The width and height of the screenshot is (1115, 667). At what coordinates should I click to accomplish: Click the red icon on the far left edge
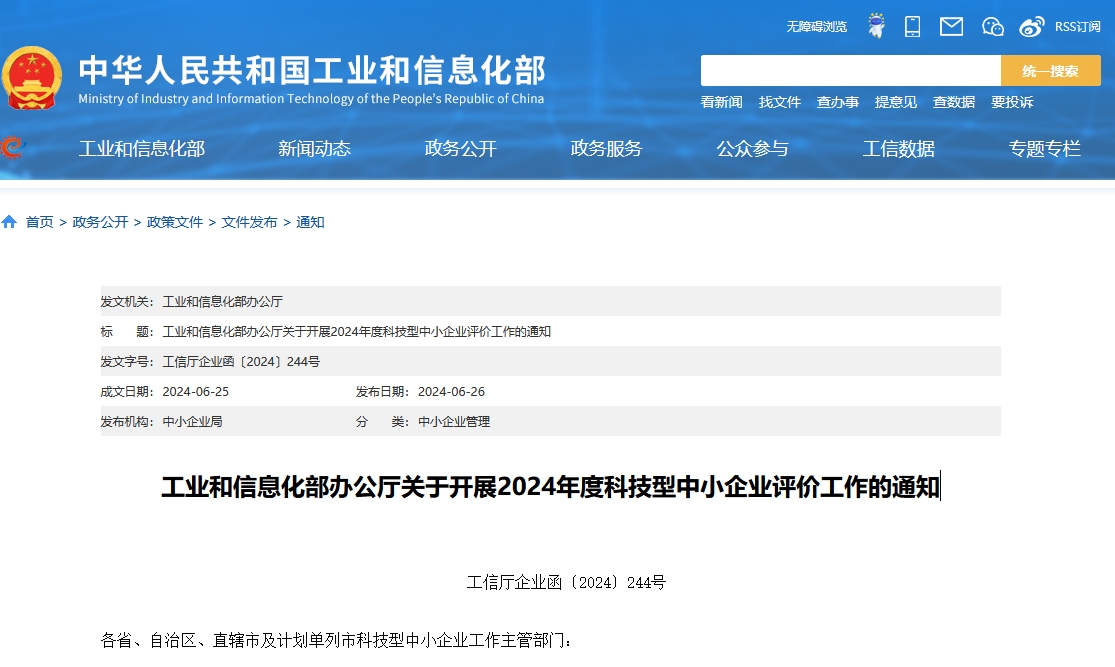point(10,147)
